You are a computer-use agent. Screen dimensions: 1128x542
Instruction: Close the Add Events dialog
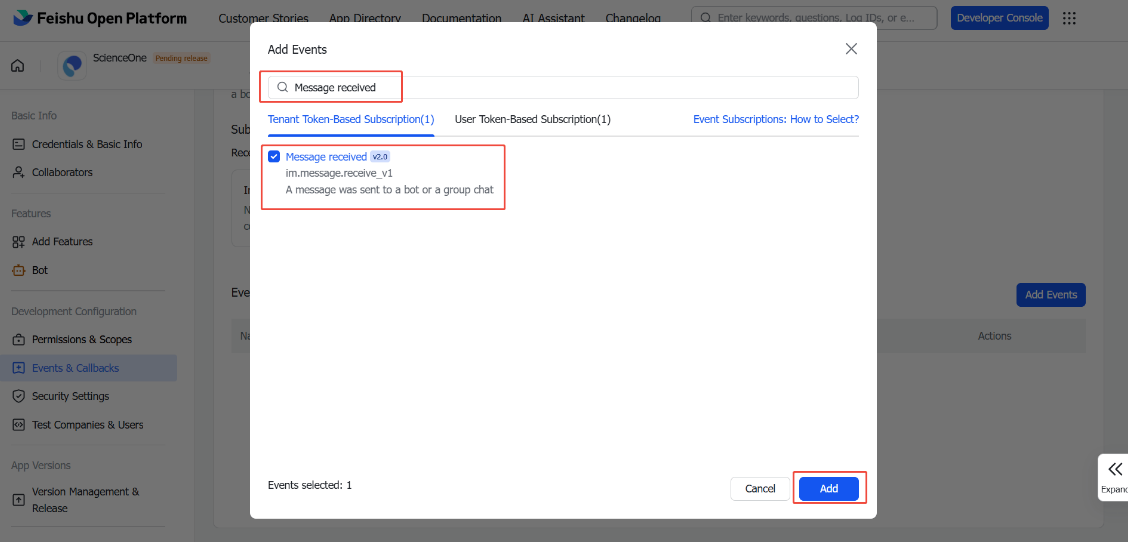point(851,49)
